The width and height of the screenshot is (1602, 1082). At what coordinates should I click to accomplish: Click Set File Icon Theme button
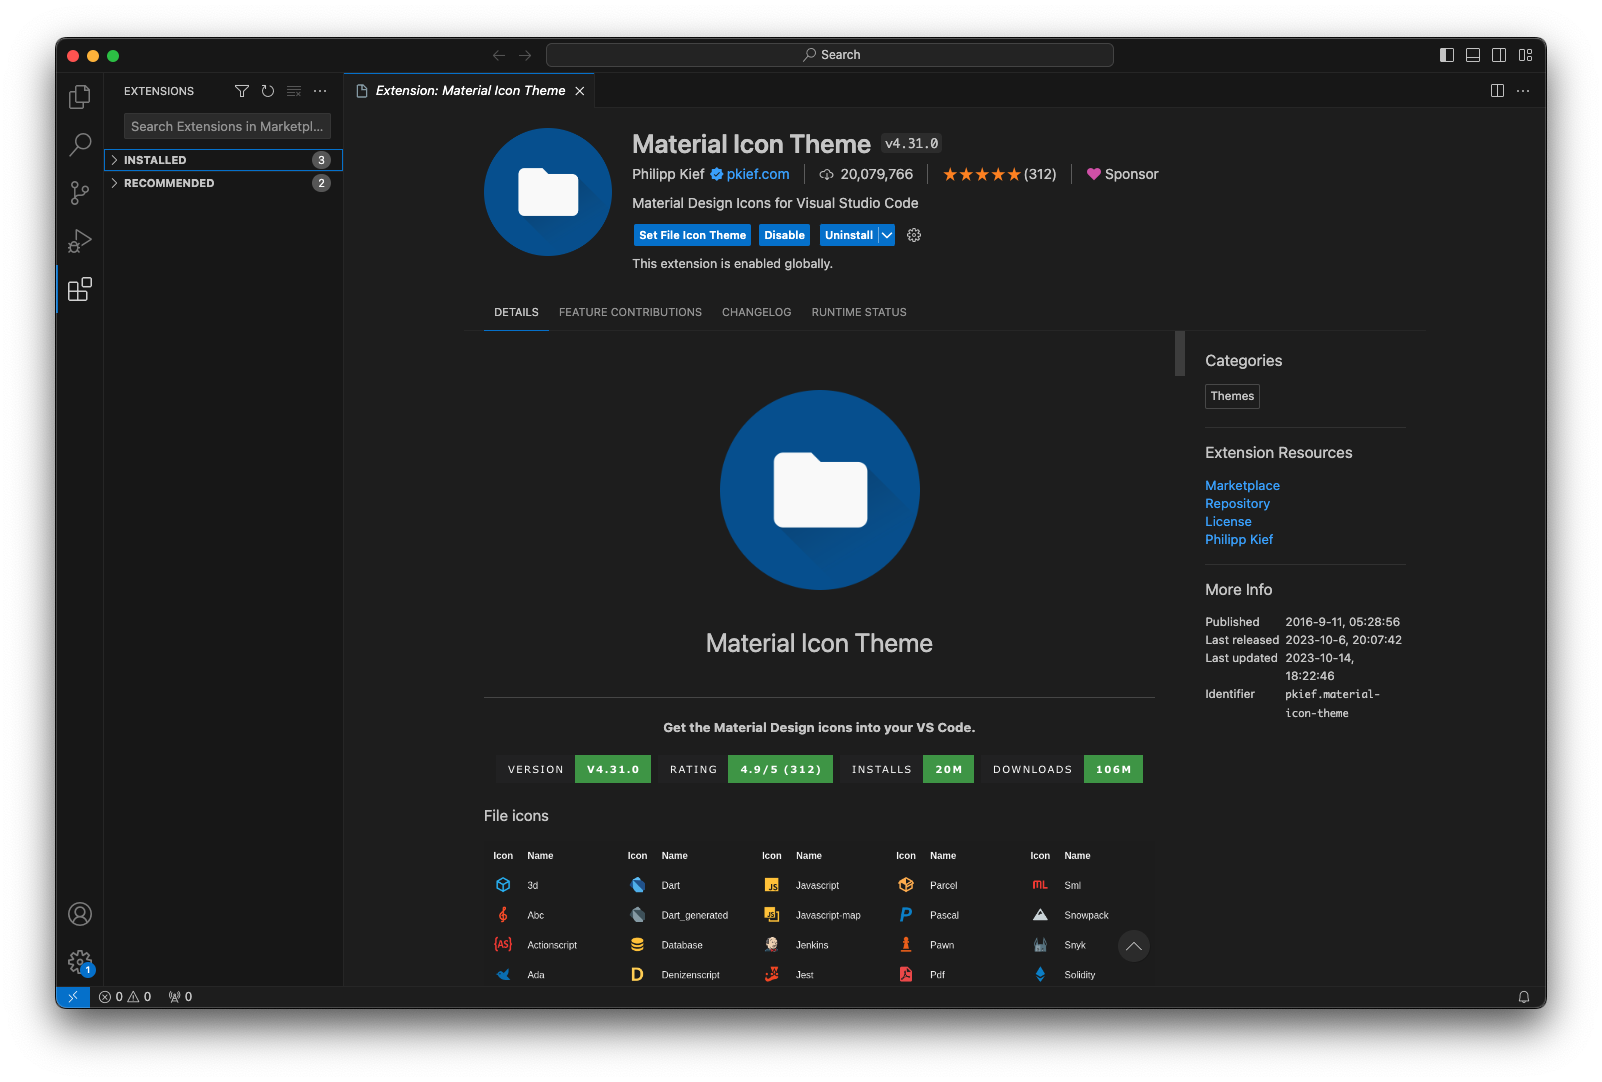coord(693,235)
